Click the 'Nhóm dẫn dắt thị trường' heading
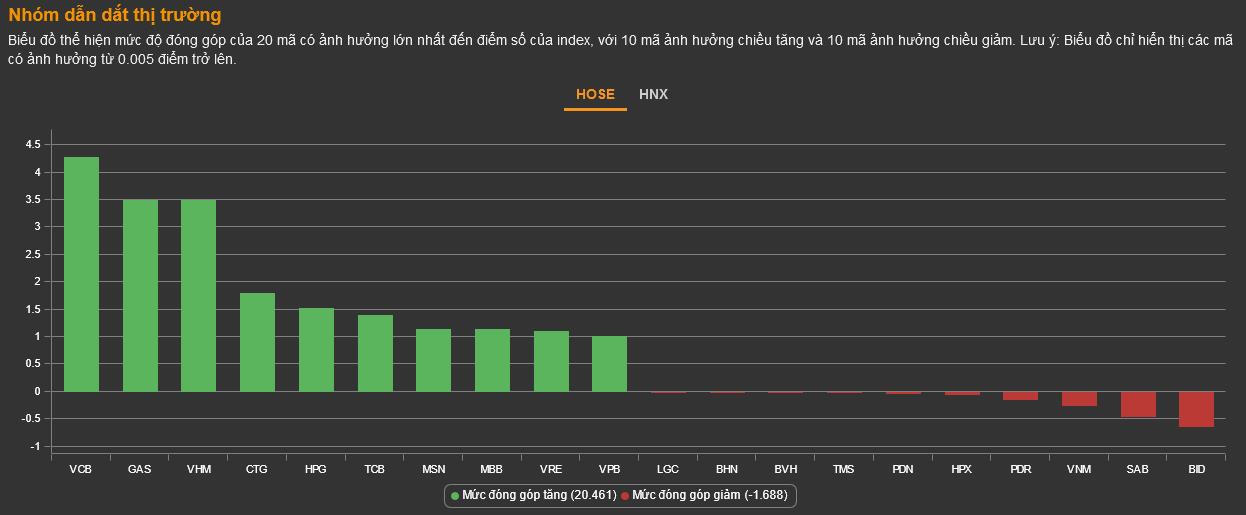This screenshot has width=1246, height=515. [x=115, y=15]
